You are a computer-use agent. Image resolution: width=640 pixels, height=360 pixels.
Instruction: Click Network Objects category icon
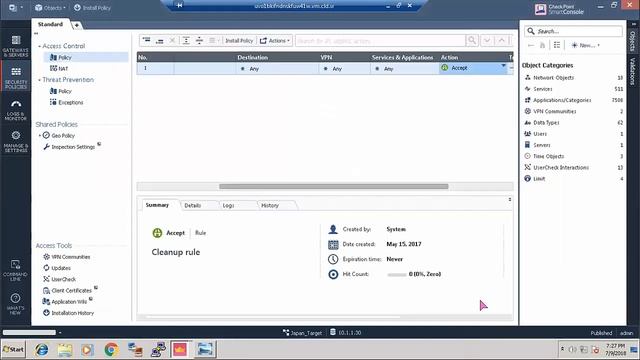(x=527, y=78)
